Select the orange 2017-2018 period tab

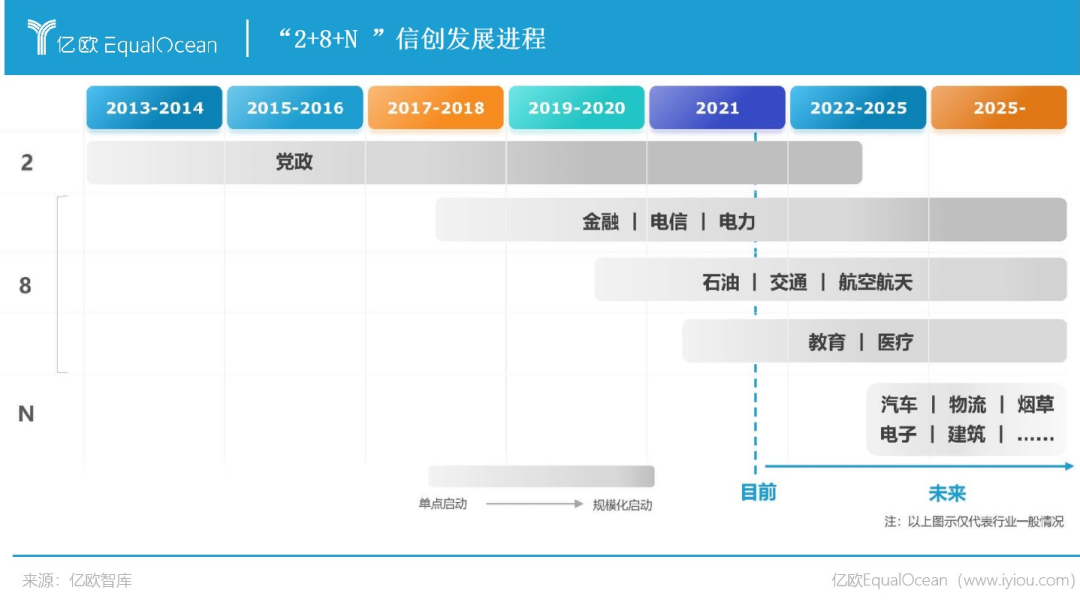tap(435, 107)
